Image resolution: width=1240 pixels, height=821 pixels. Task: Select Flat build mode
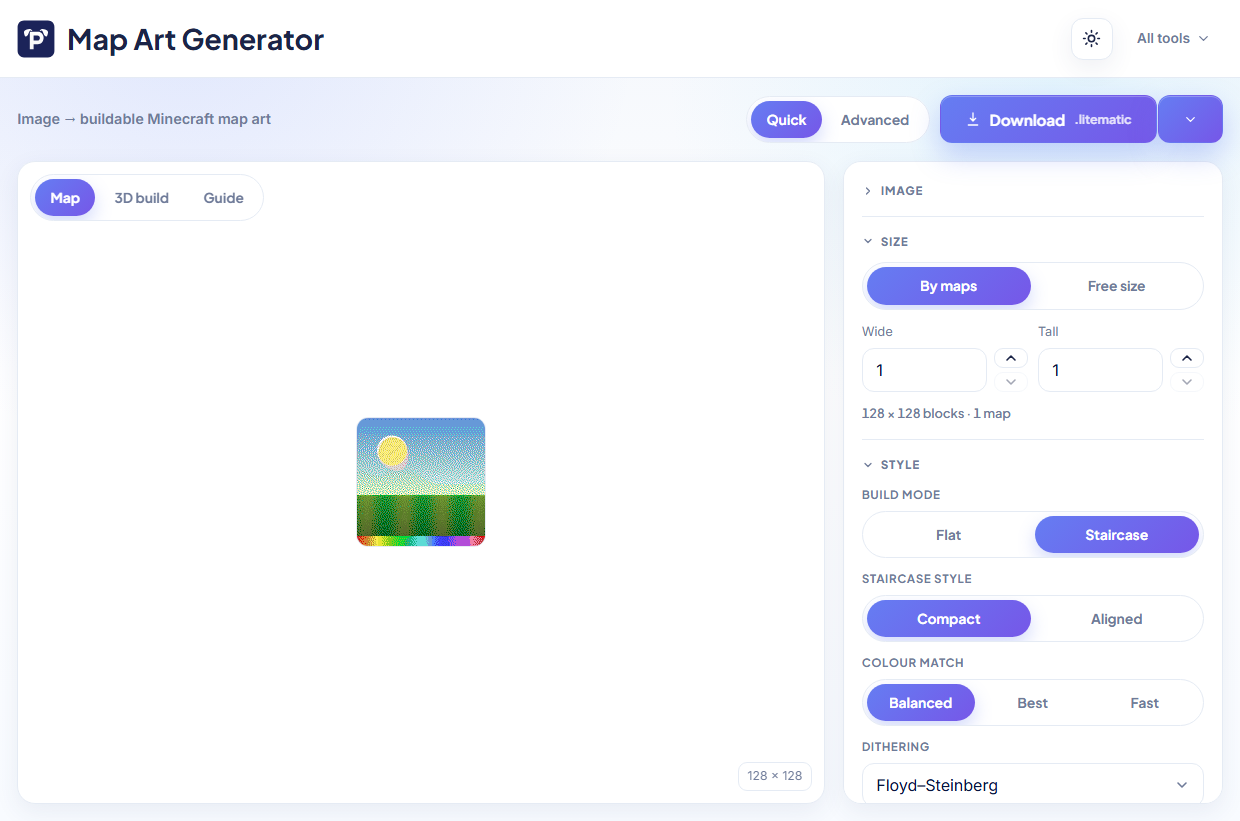click(x=948, y=535)
